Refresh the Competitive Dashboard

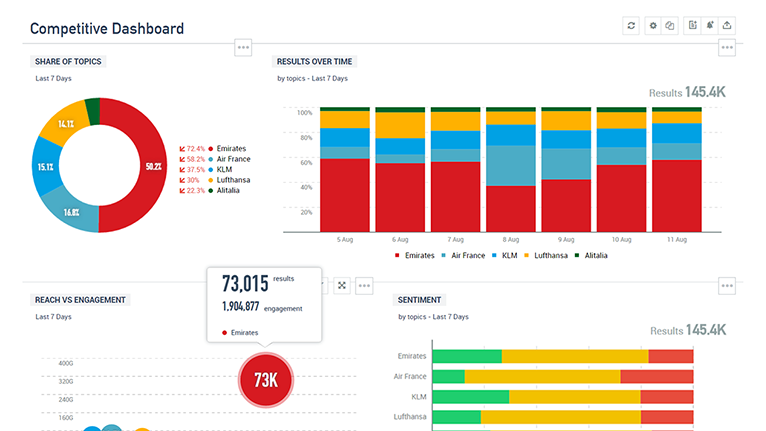tap(631, 25)
